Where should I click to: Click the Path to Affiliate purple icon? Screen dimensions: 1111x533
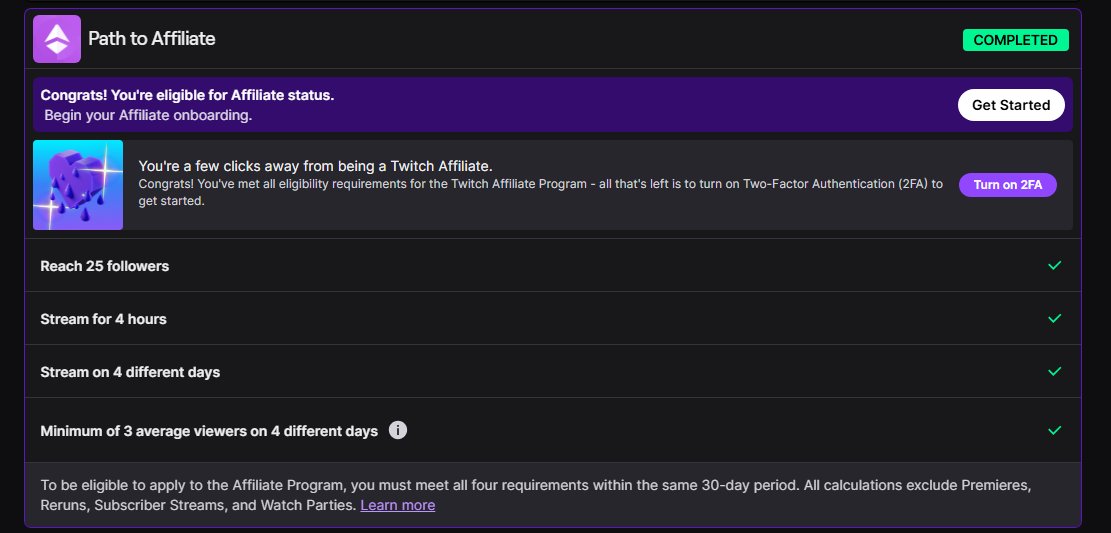57,39
